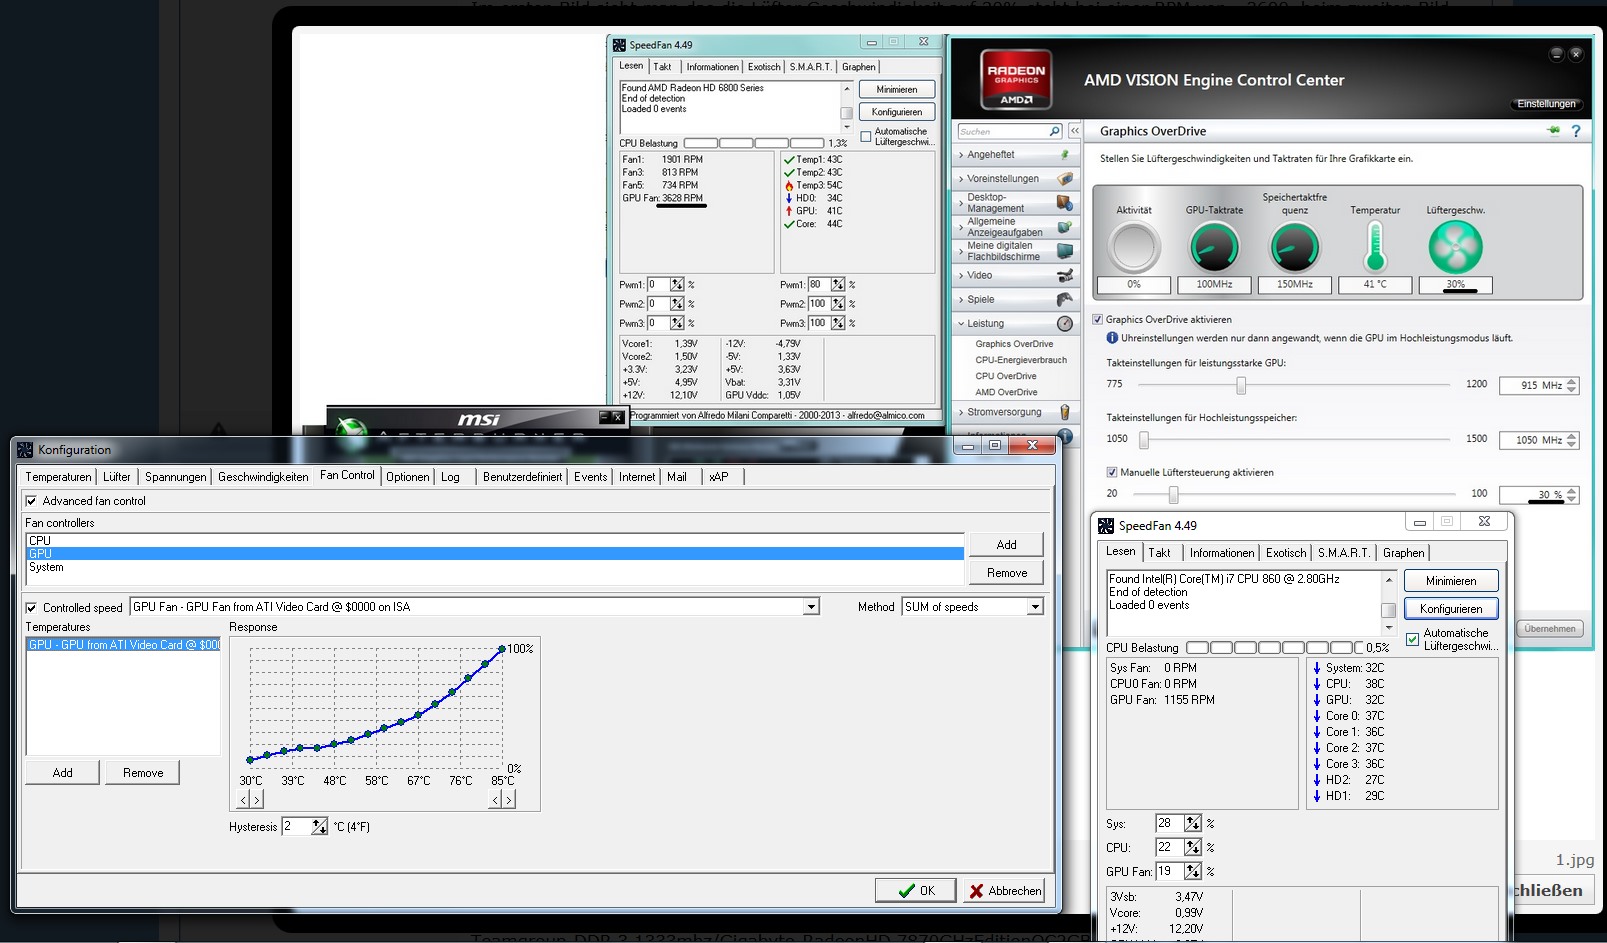Click the Aktivität gauge icon
Screen dimensions: 1607x943
[x=1134, y=247]
